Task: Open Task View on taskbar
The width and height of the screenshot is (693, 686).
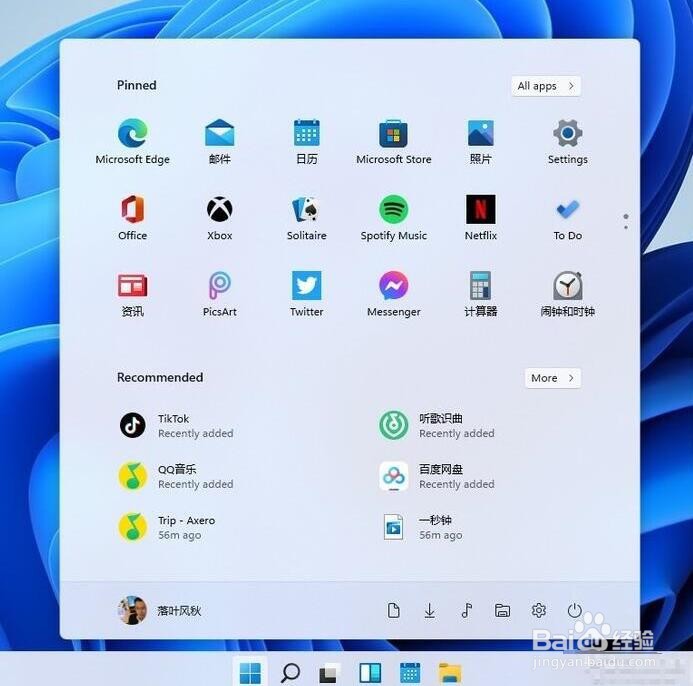Action: click(330, 674)
